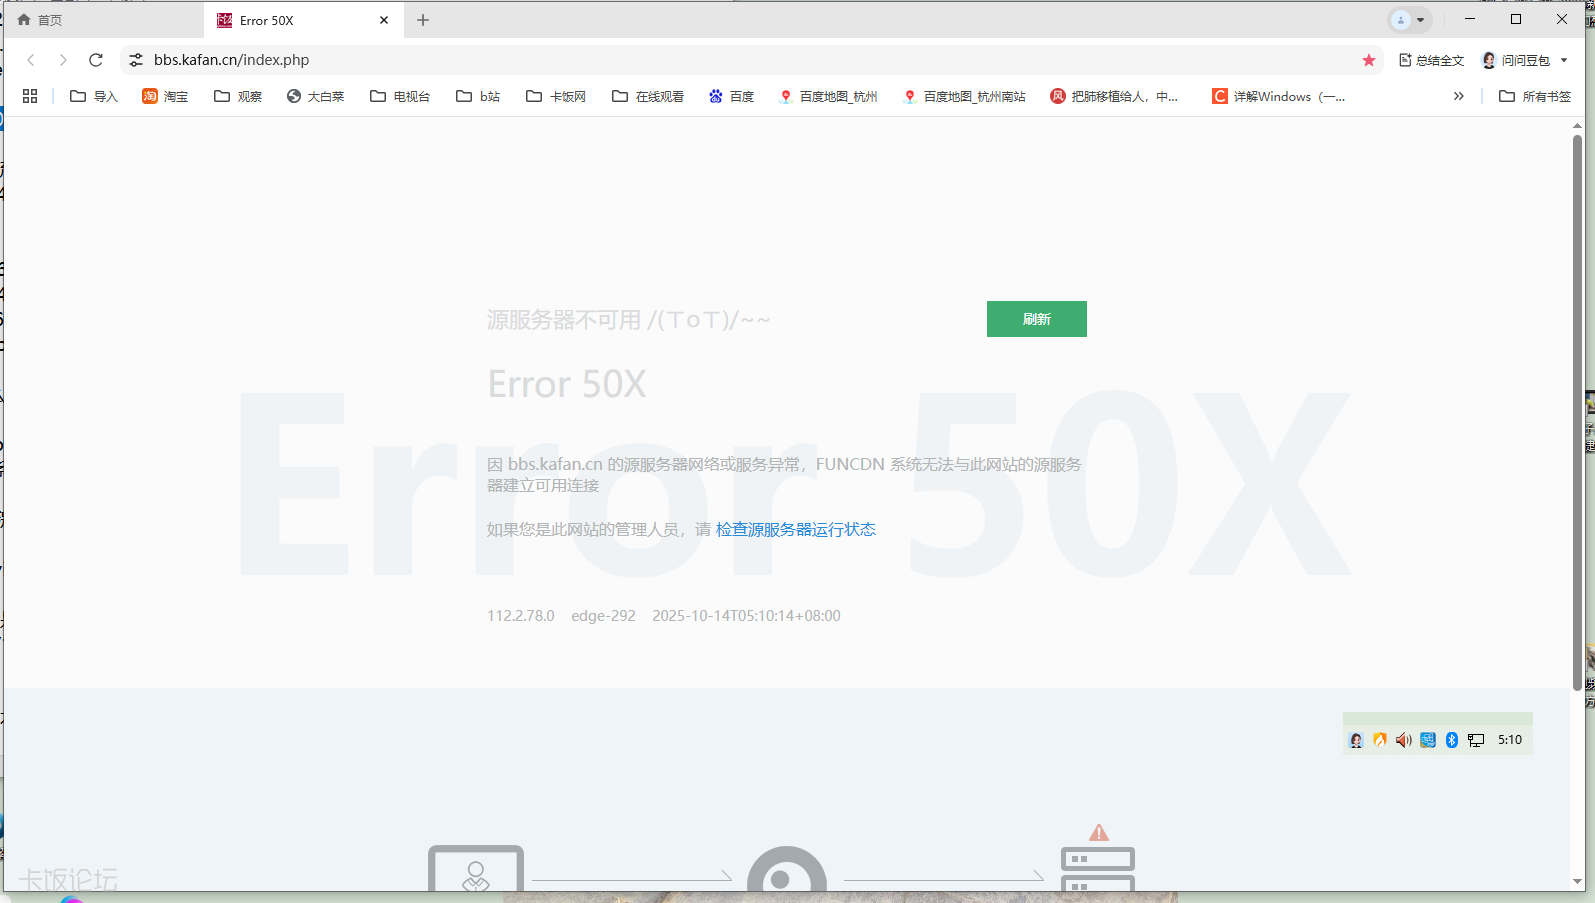1595x903 pixels.
Task: Click the volume icon in tray
Action: click(1404, 740)
